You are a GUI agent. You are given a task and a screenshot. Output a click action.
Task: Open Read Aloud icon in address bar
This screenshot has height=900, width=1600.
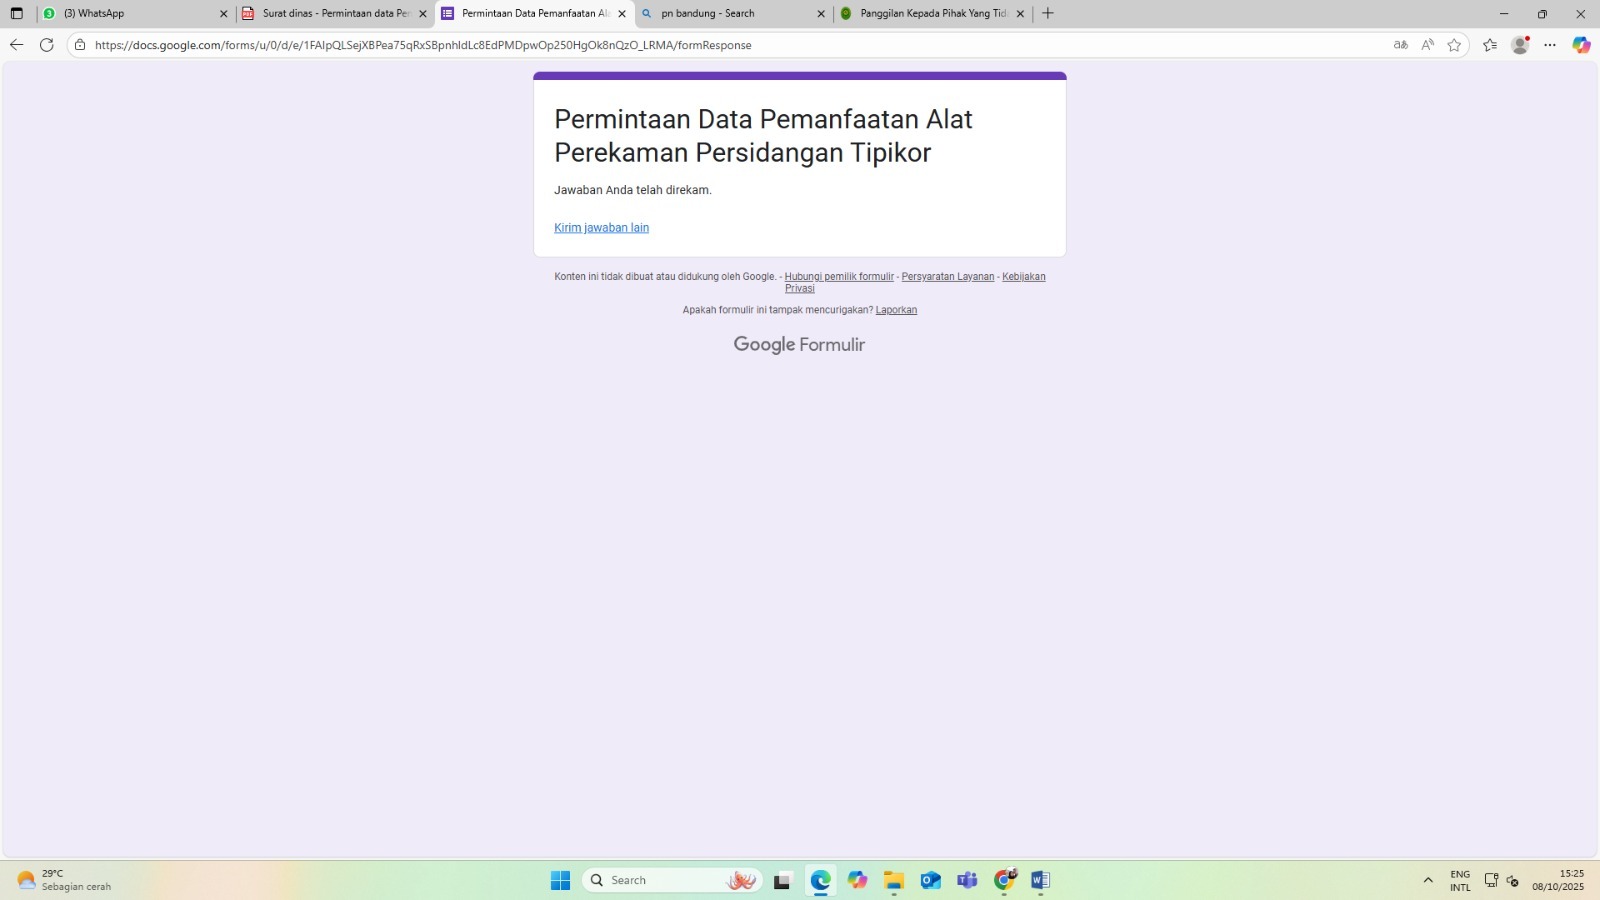click(x=1427, y=45)
